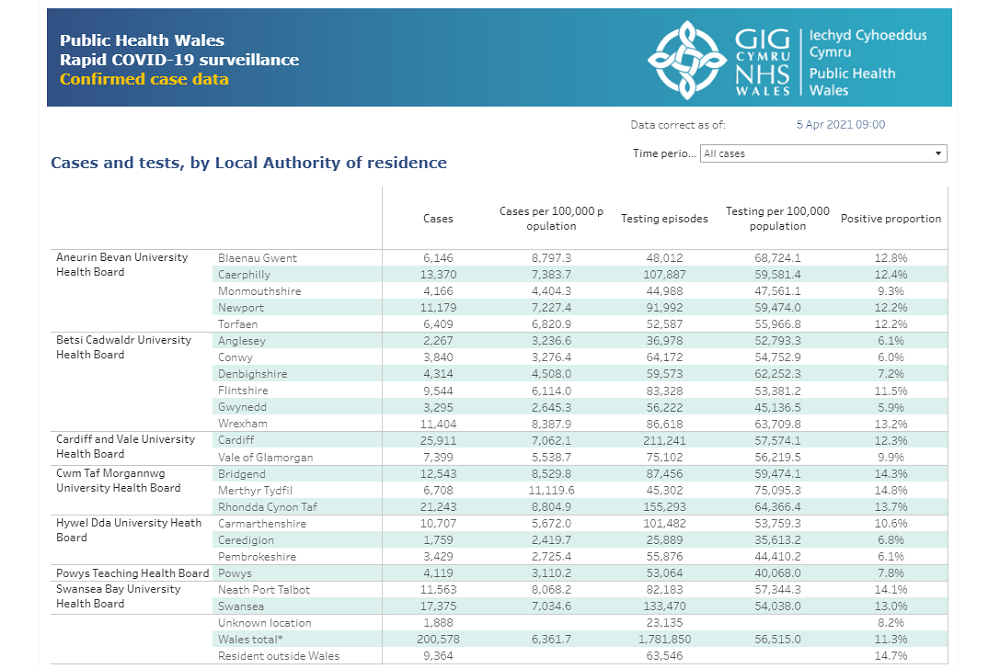Viewport: 1000px width, 666px height.
Task: Click the Monmouthshire row name
Action: [260, 292]
